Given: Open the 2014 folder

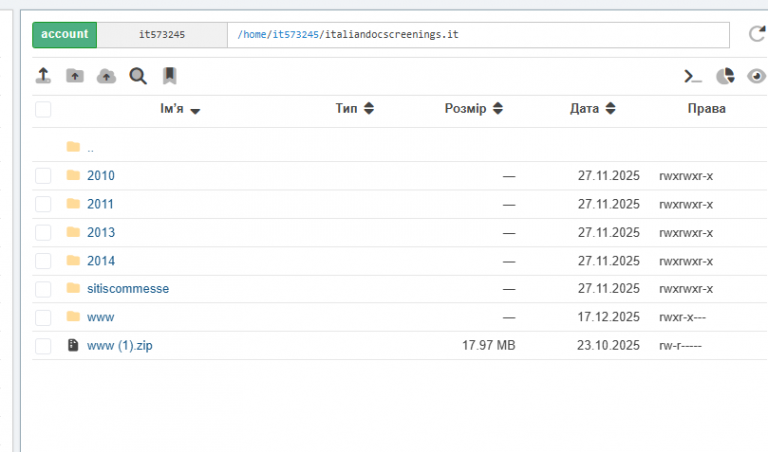Looking at the screenshot, I should click(x=101, y=261).
